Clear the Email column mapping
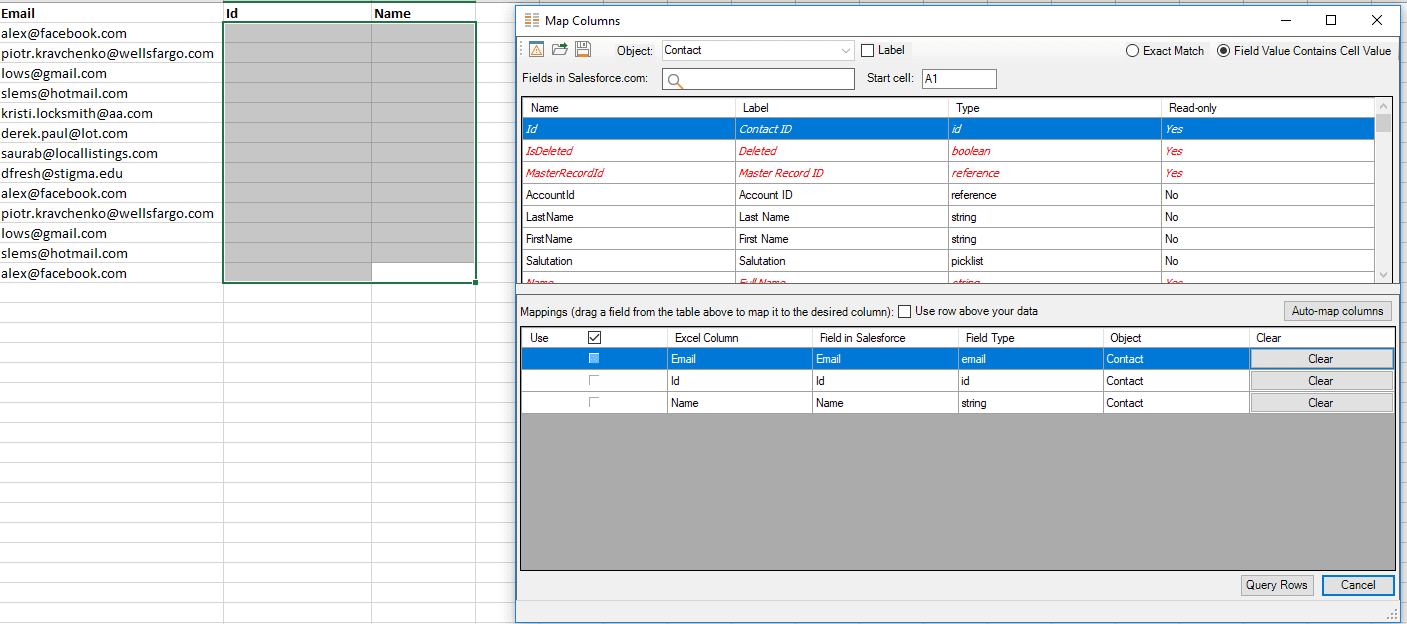 (1321, 359)
